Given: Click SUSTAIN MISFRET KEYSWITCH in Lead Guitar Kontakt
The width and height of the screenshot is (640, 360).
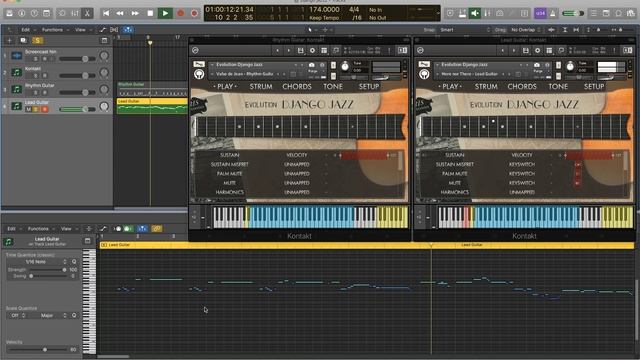Looking at the screenshot, I should [522, 164].
